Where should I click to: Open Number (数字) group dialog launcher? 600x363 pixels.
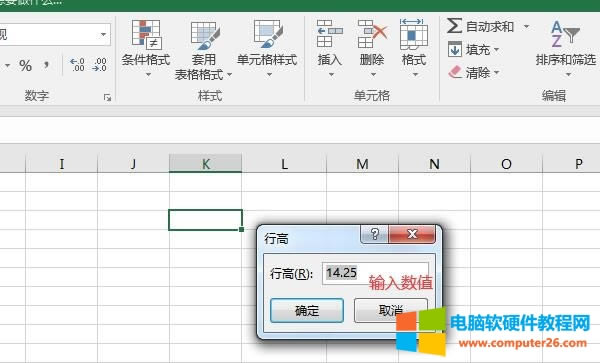click(107, 98)
